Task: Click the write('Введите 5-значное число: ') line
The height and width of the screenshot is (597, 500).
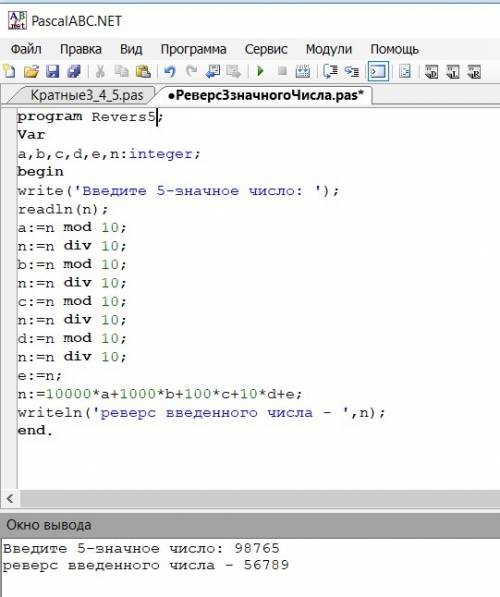Action: 178,190
